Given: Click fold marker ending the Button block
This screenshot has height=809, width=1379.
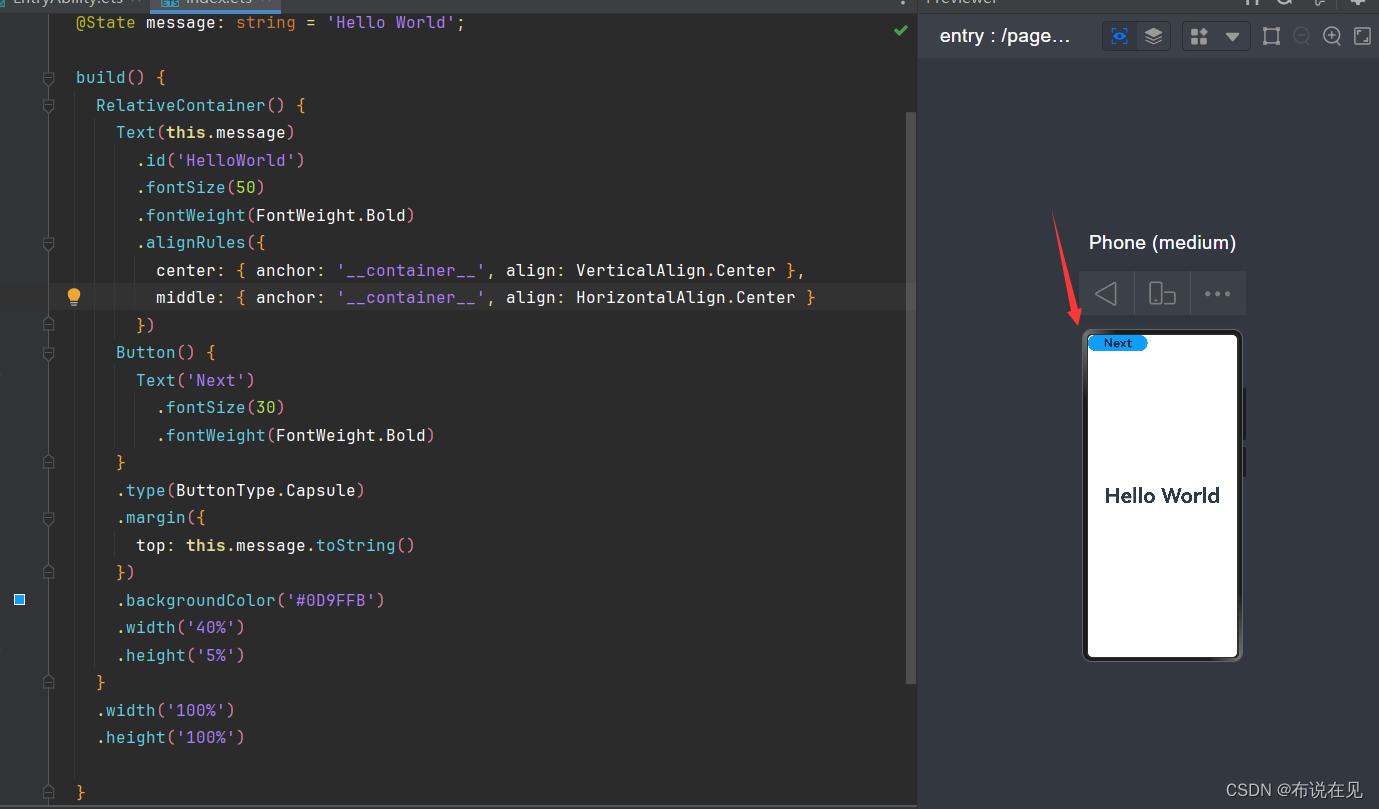Looking at the screenshot, I should (48, 463).
